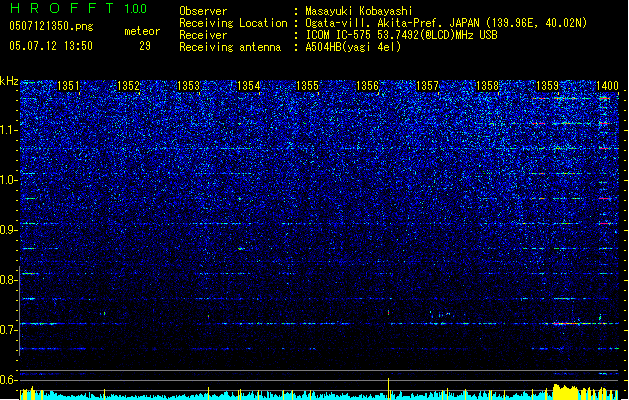Click the 0.7 kHz axis label
Image resolution: width=629 pixels, height=400 pixels.
click(x=9, y=330)
